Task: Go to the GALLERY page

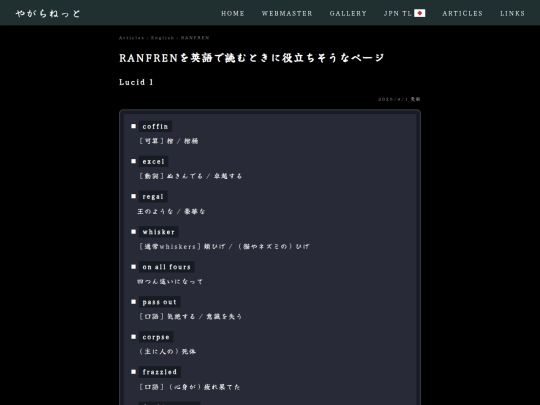Action: tap(348, 13)
